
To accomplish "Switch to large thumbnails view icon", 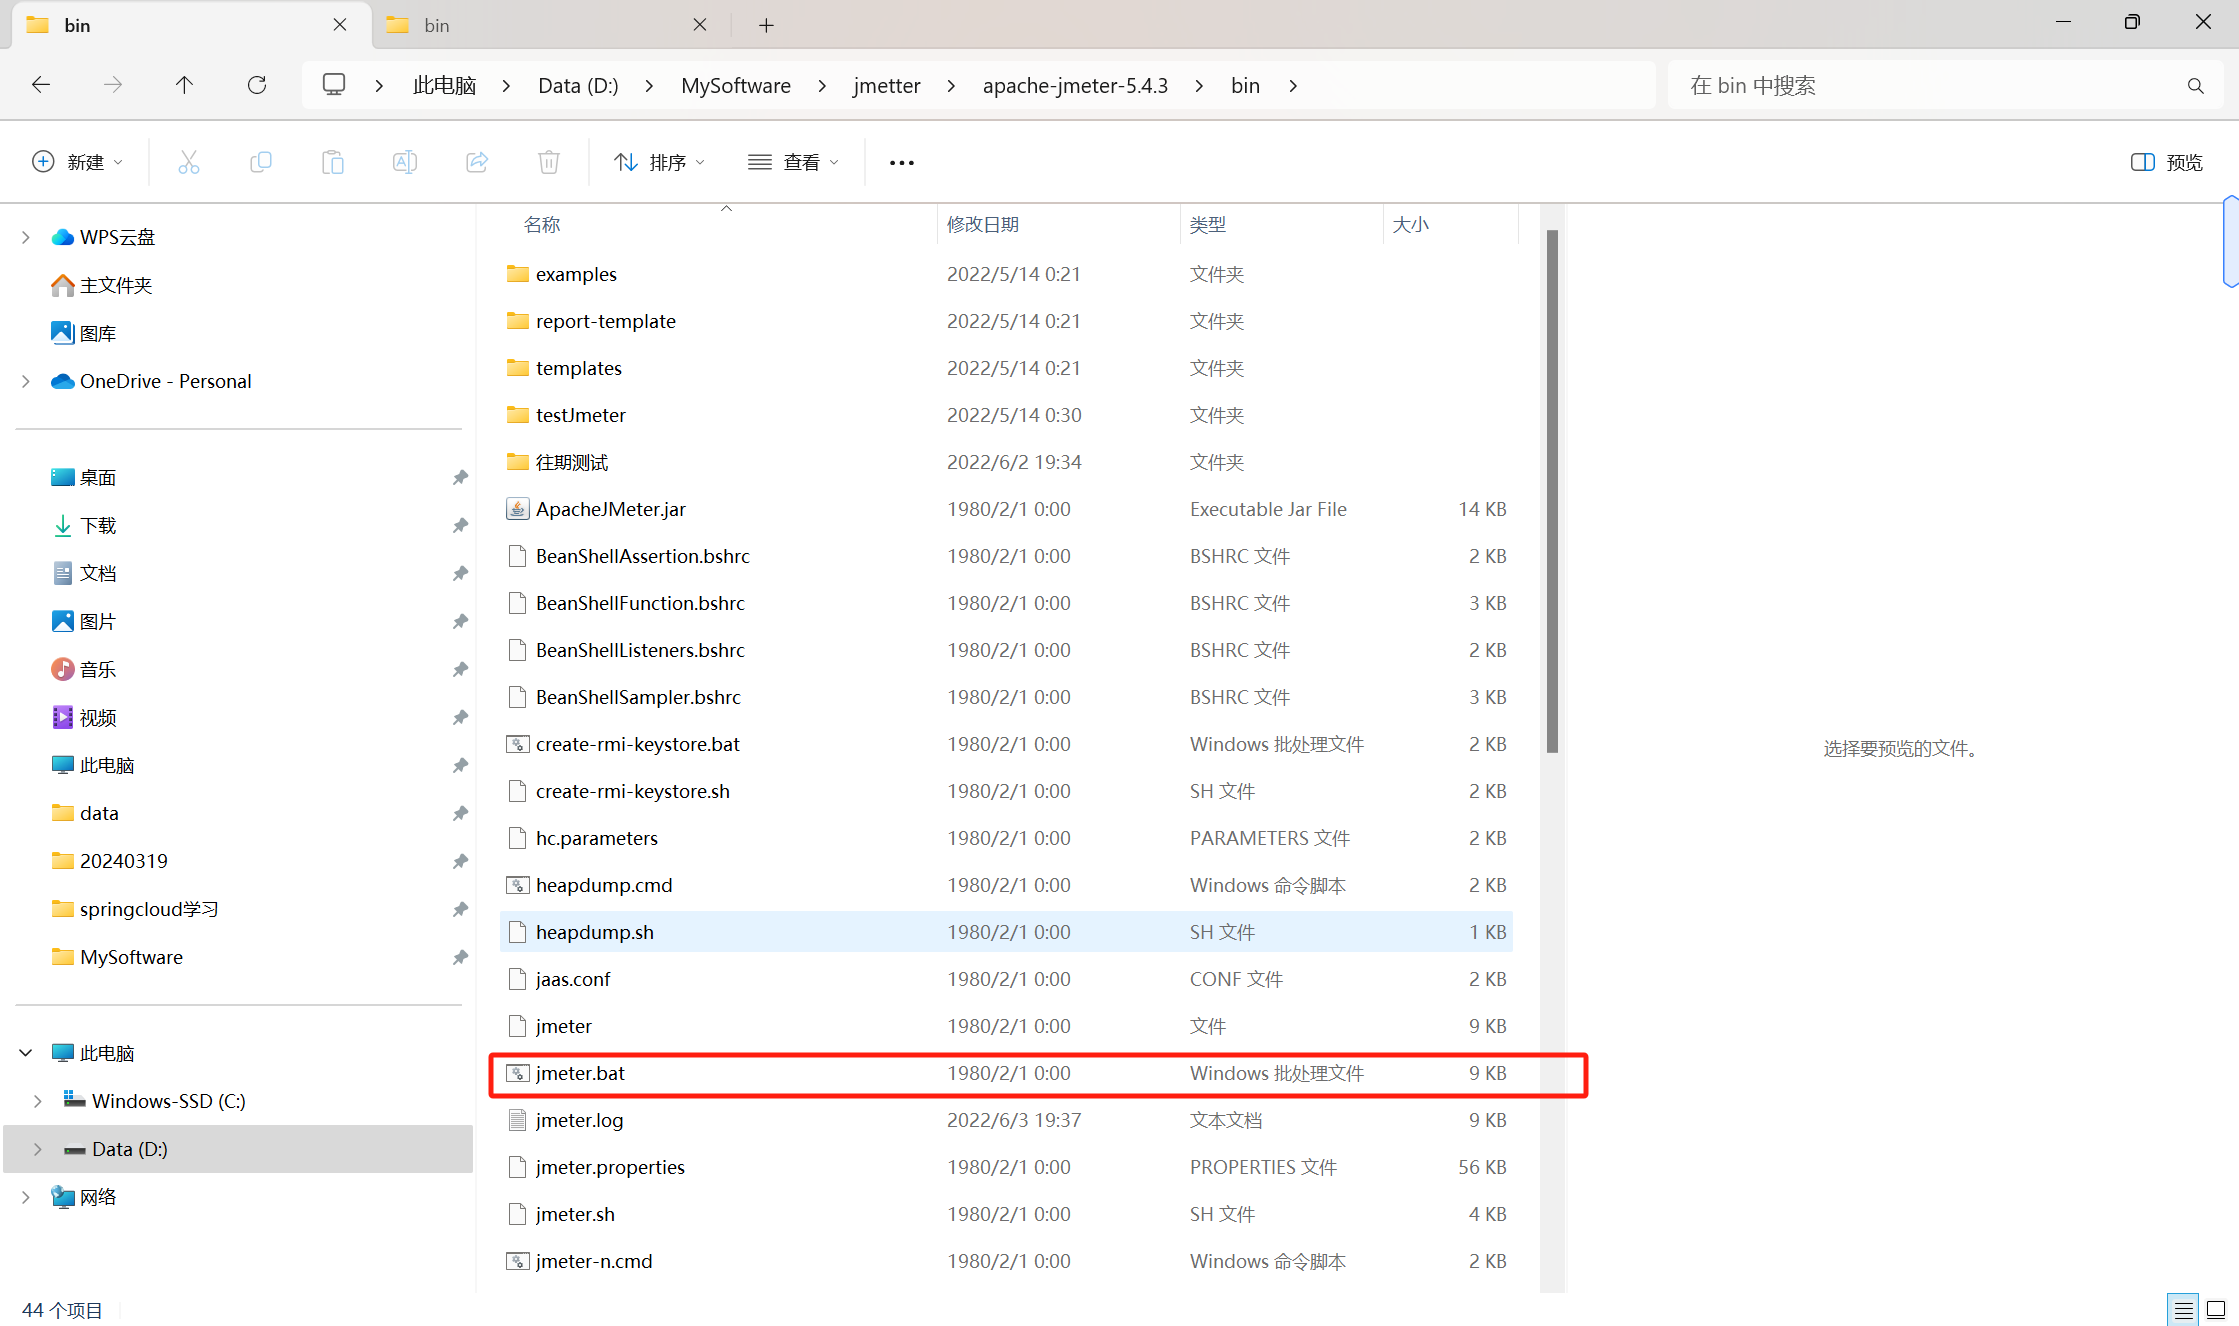I will point(2216,1309).
